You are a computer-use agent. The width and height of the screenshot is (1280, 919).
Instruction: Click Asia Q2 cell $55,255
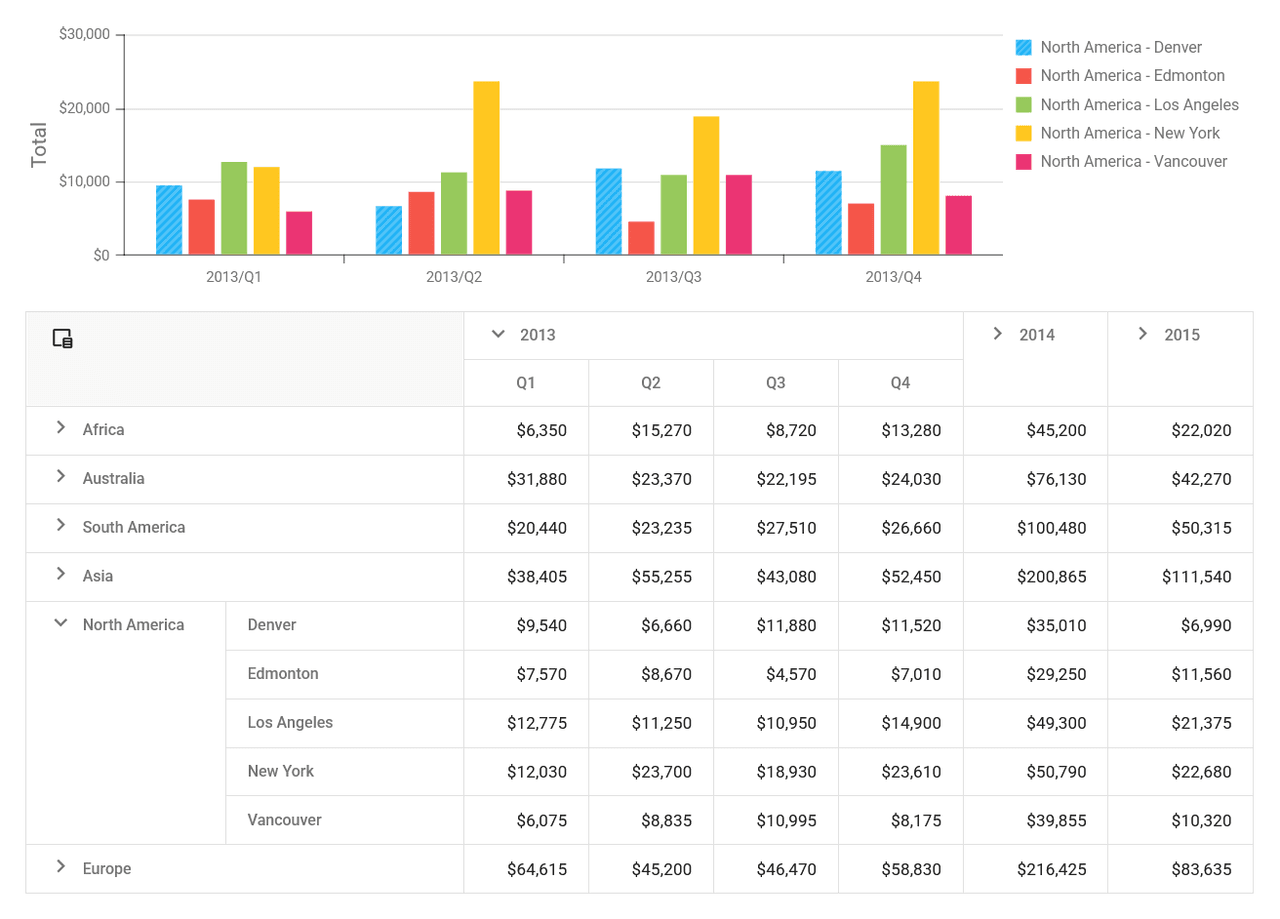[x=651, y=577]
